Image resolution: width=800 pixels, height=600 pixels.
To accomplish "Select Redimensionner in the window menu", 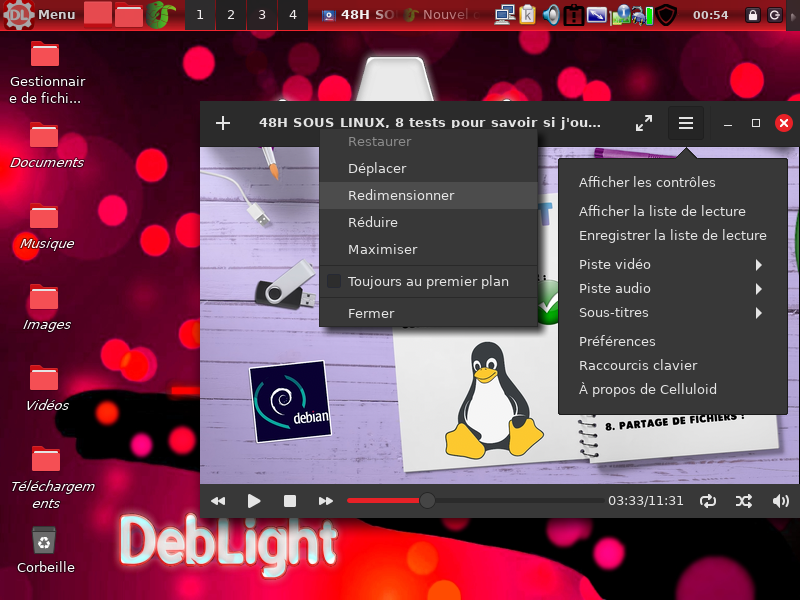I will 401,196.
